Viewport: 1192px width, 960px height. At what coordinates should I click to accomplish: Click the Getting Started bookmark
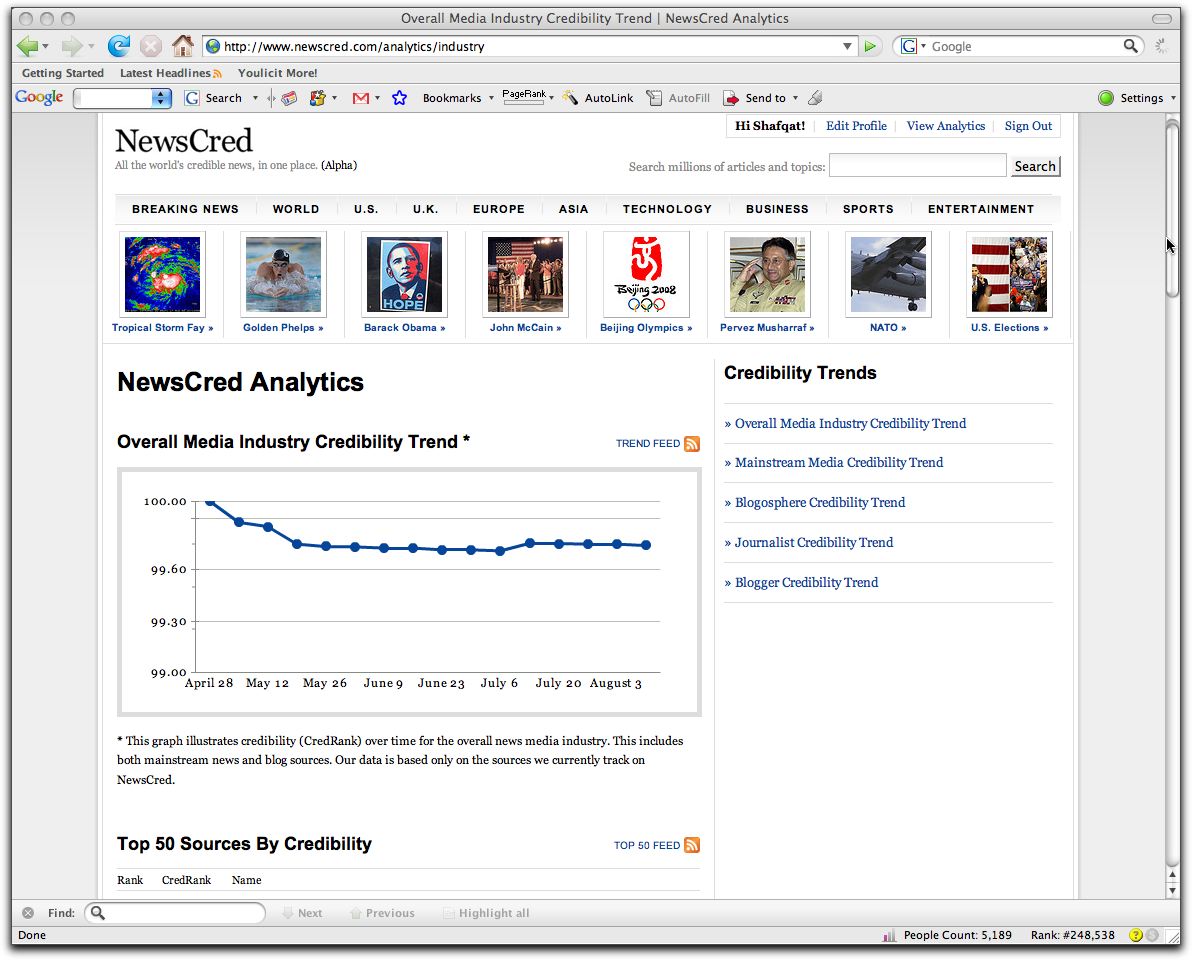click(x=62, y=73)
